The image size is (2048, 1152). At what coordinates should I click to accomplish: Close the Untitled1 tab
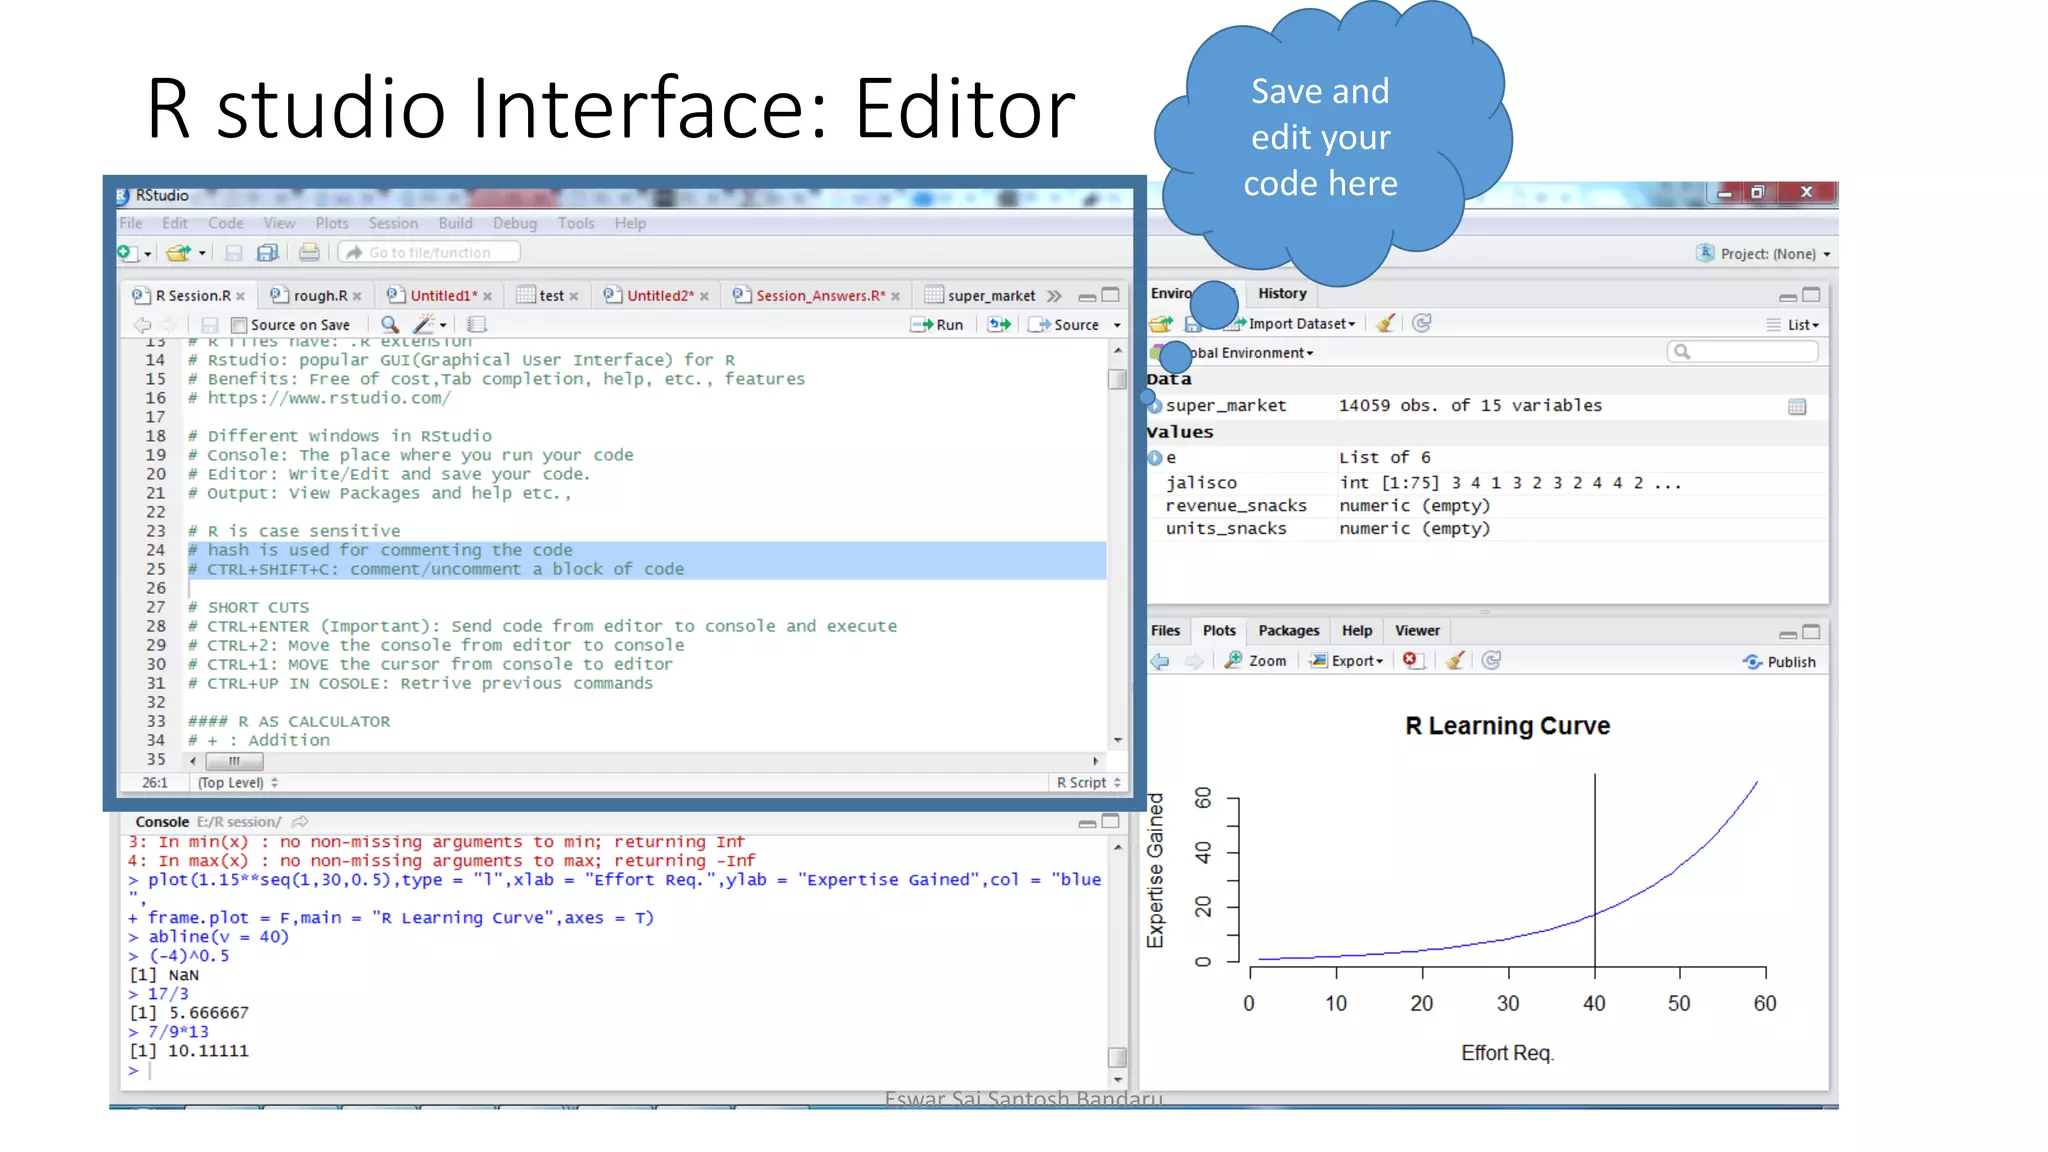pyautogui.click(x=487, y=297)
